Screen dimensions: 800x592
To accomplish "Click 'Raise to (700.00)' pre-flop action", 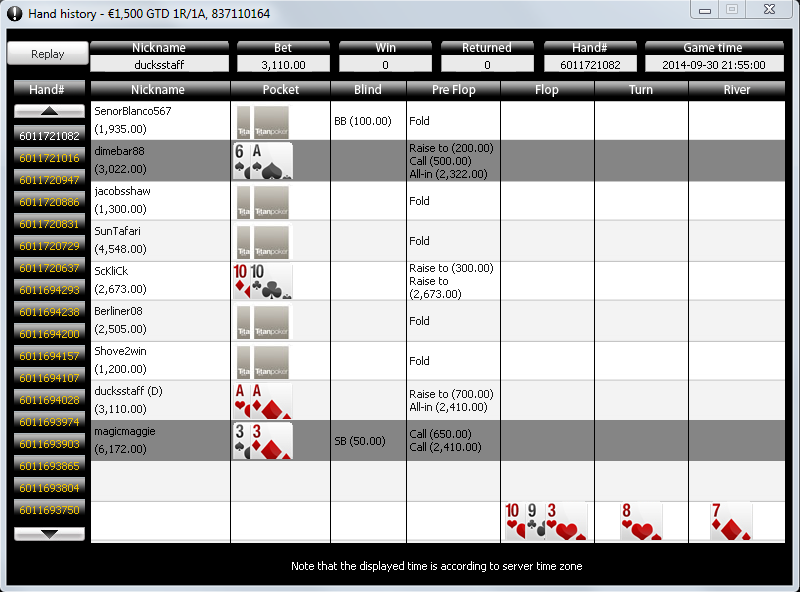I will (x=451, y=394).
